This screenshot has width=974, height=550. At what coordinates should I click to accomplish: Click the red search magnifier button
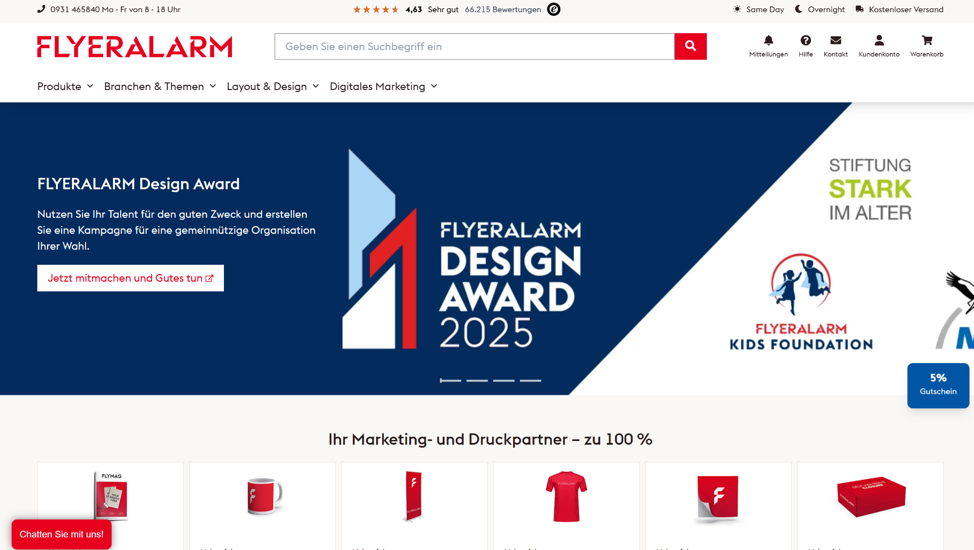click(x=690, y=46)
